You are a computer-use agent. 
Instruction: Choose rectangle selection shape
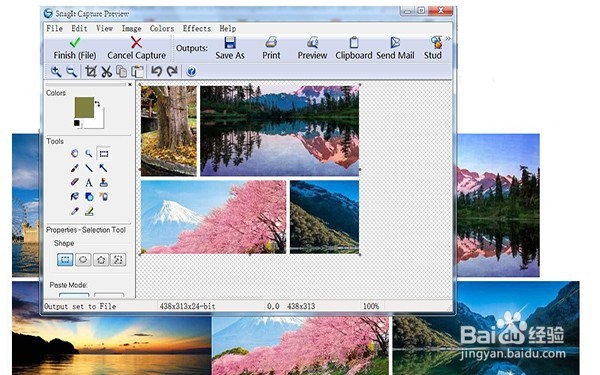(x=65, y=260)
